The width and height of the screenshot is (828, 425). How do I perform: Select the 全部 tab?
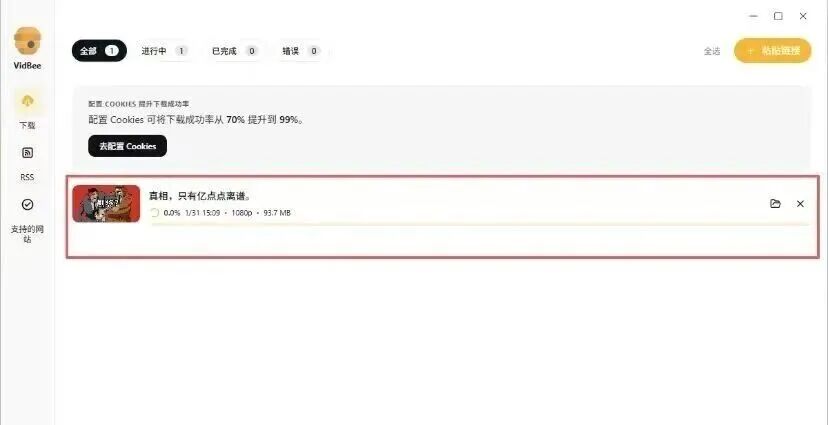99,51
